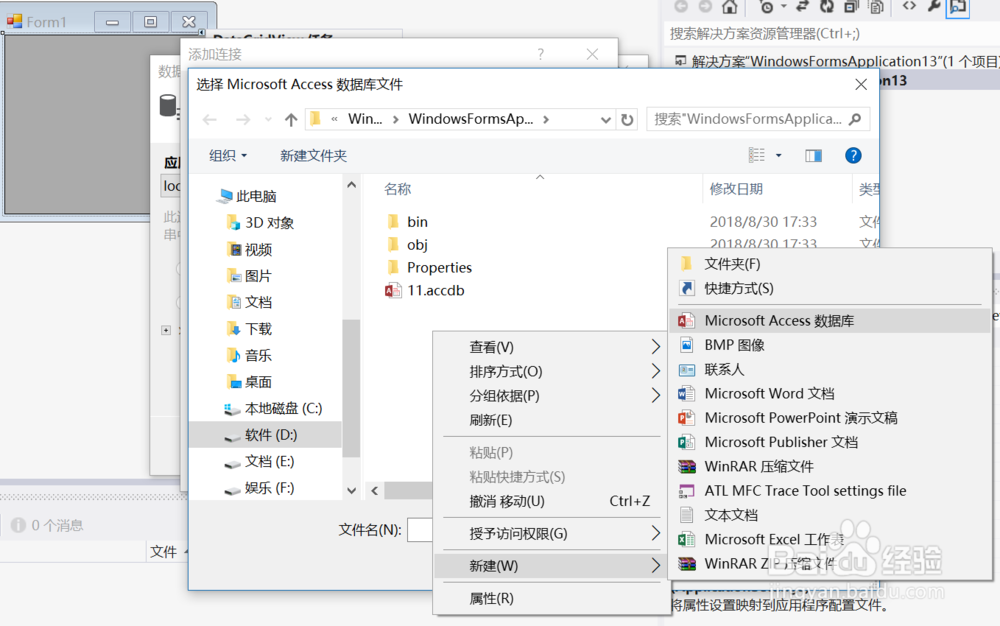The height and width of the screenshot is (626, 1000).
Task: Create a new 快捷方式(S)
Action: 830,288
